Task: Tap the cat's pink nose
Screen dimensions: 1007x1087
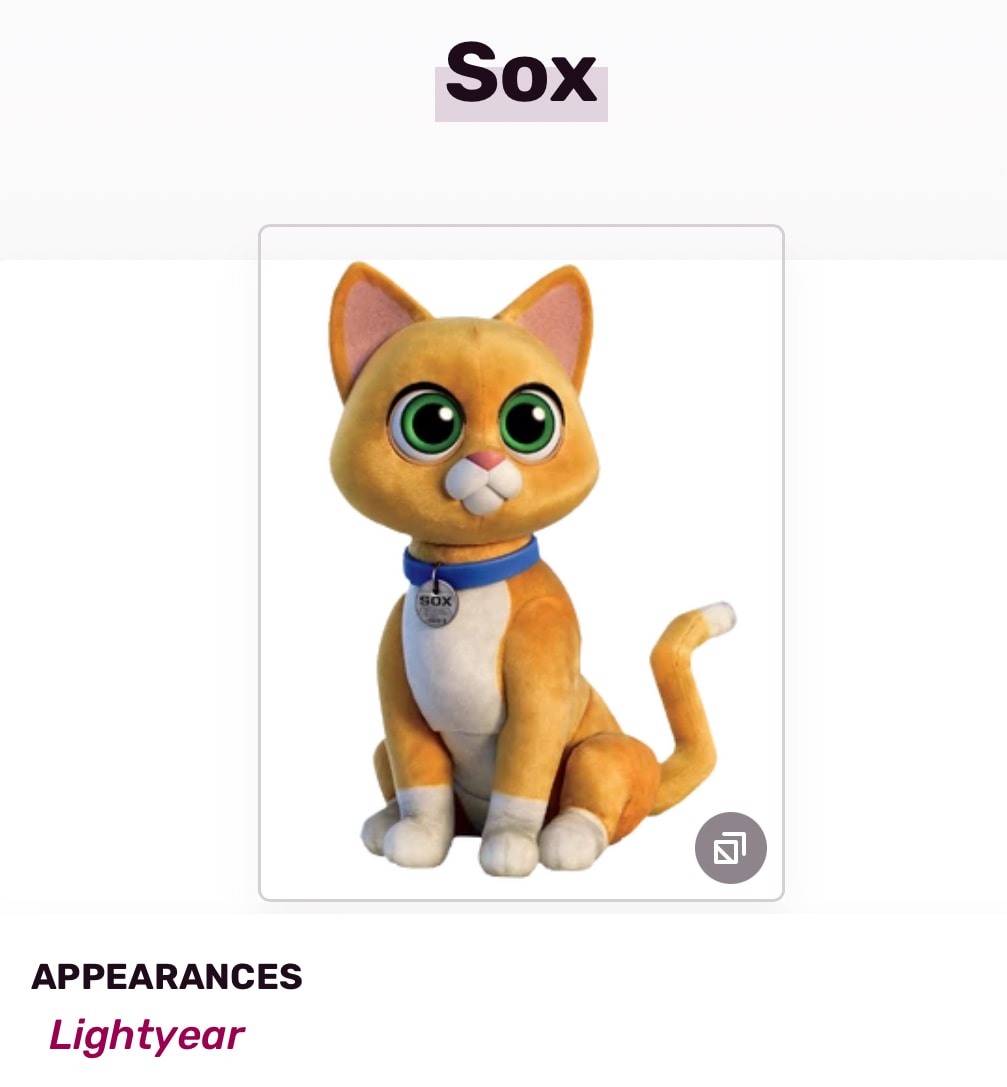Action: point(487,461)
